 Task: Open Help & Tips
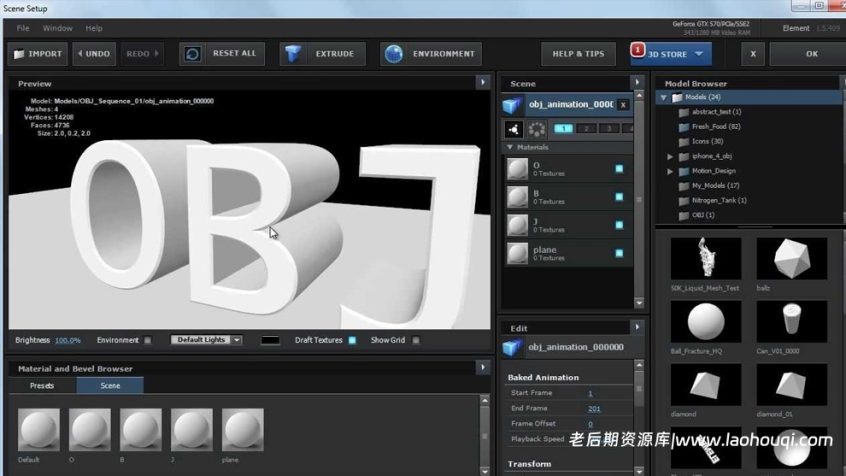point(578,54)
